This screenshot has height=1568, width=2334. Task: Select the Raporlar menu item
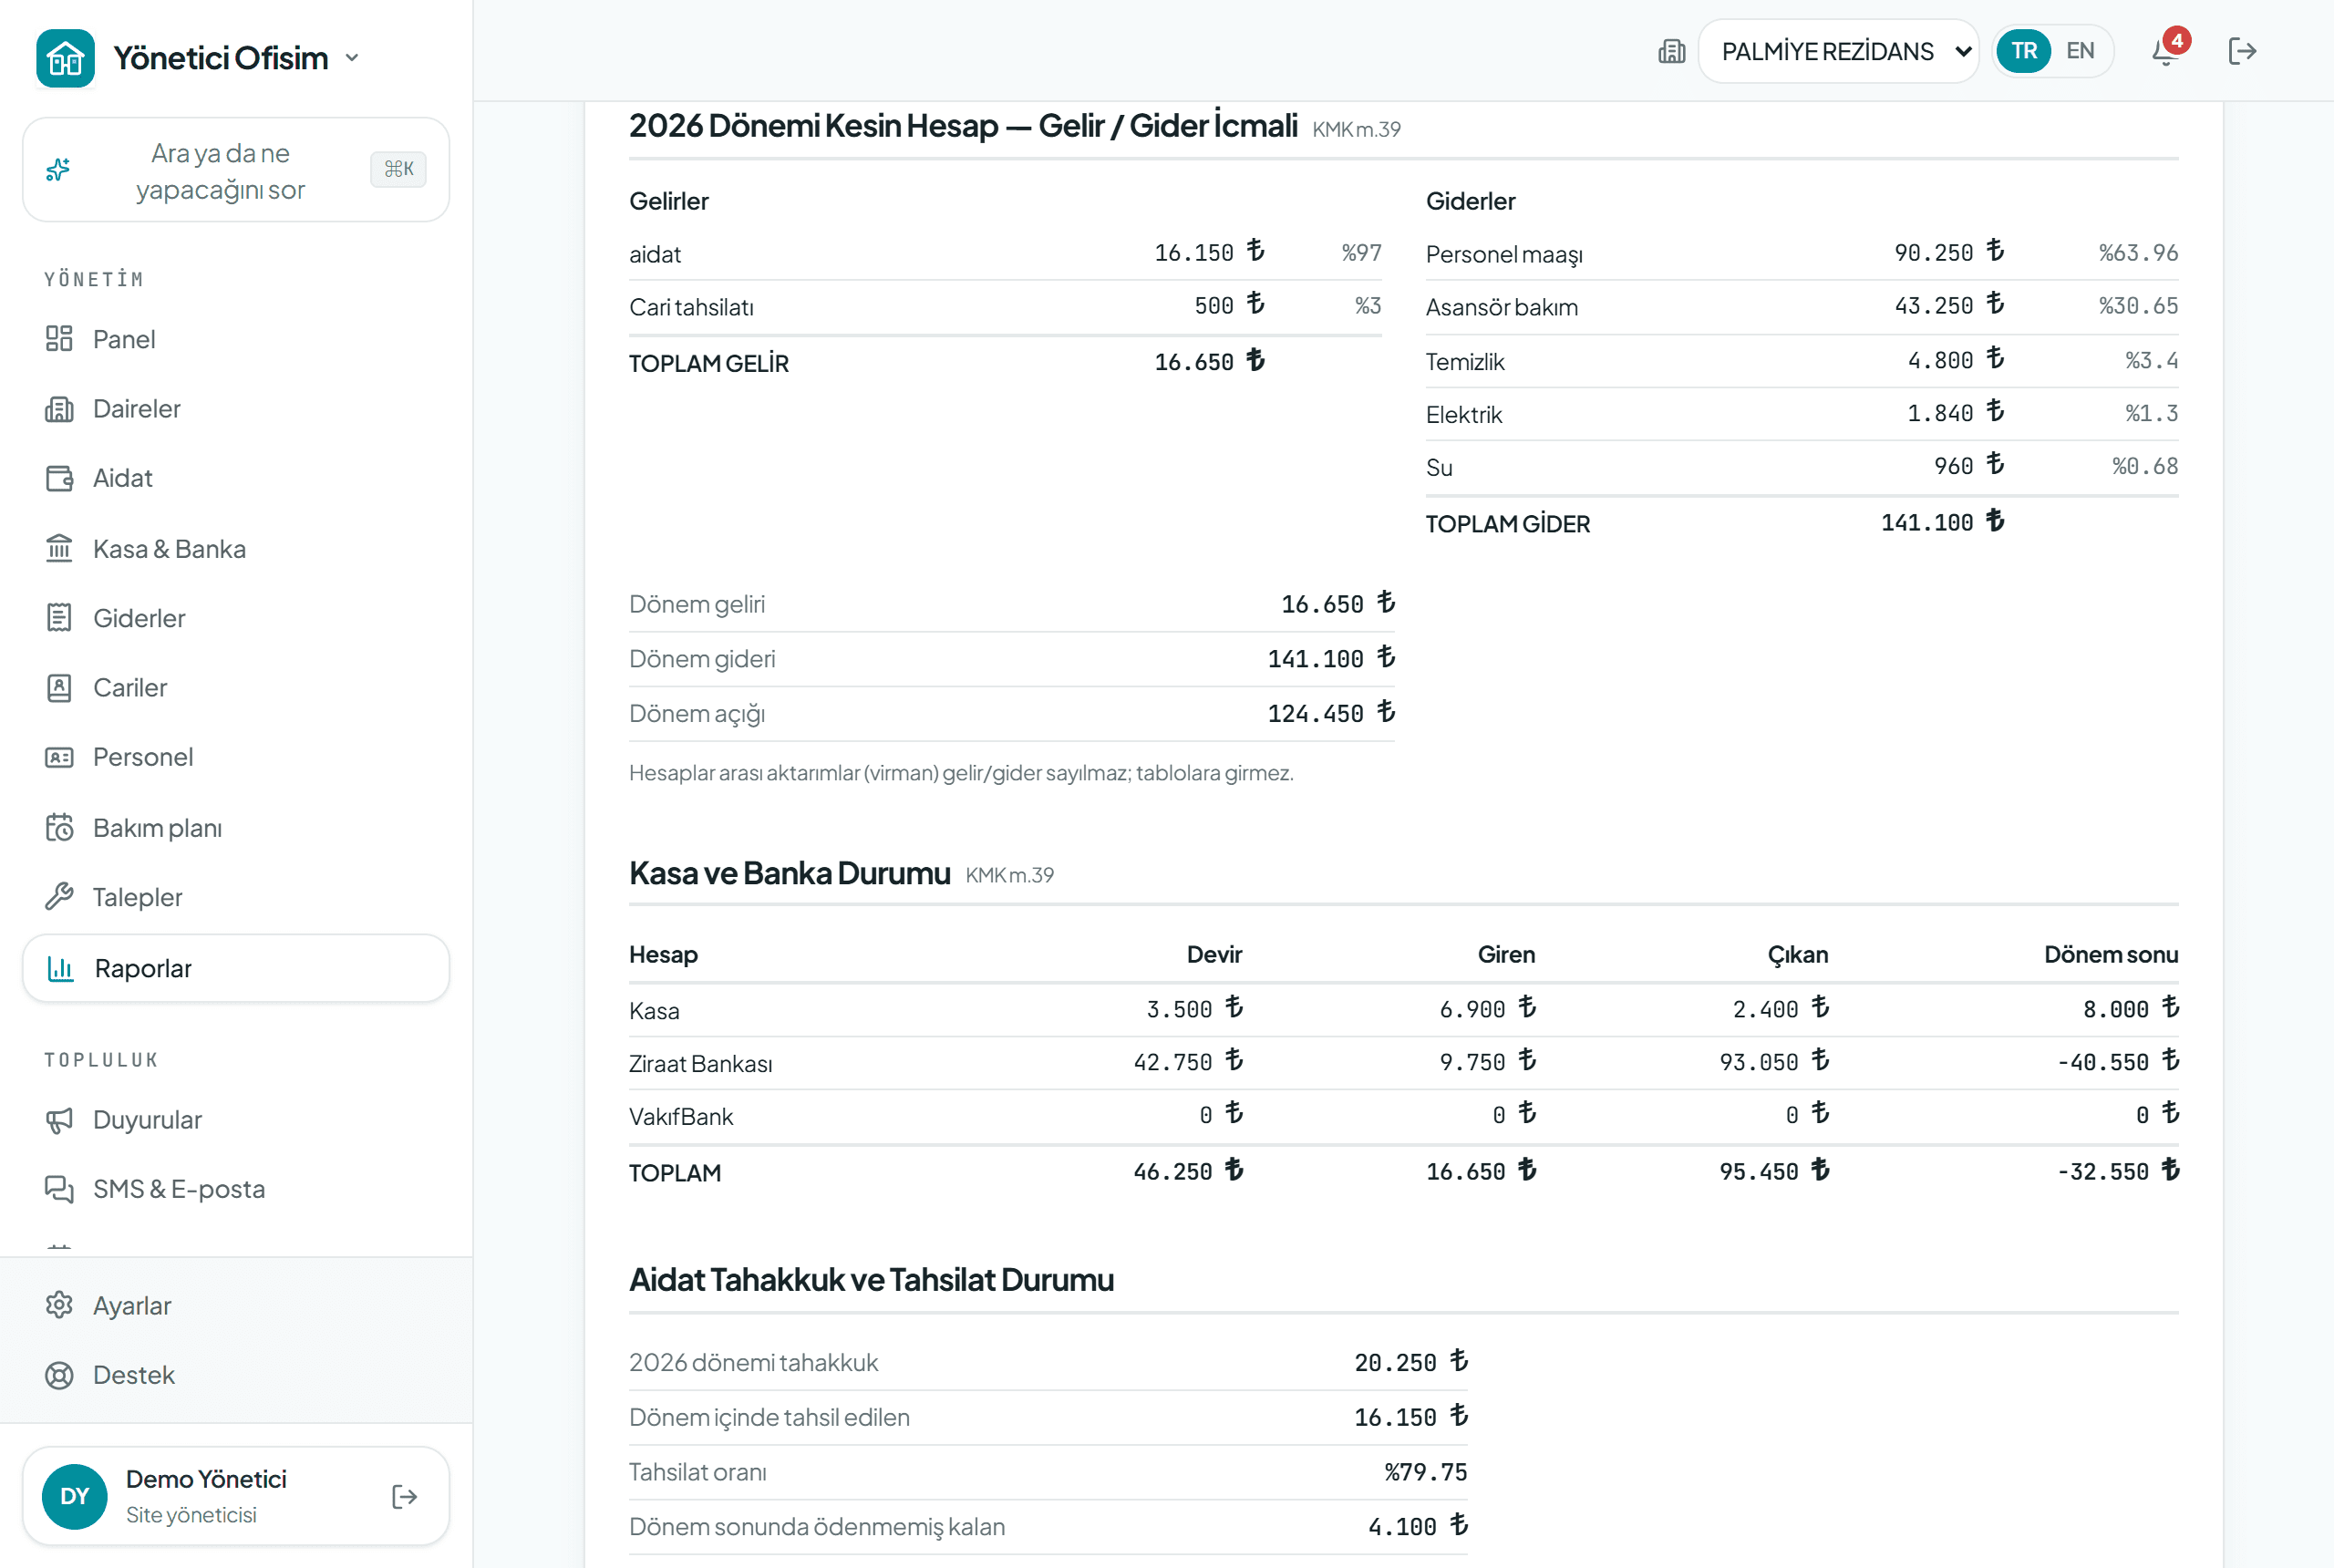236,968
